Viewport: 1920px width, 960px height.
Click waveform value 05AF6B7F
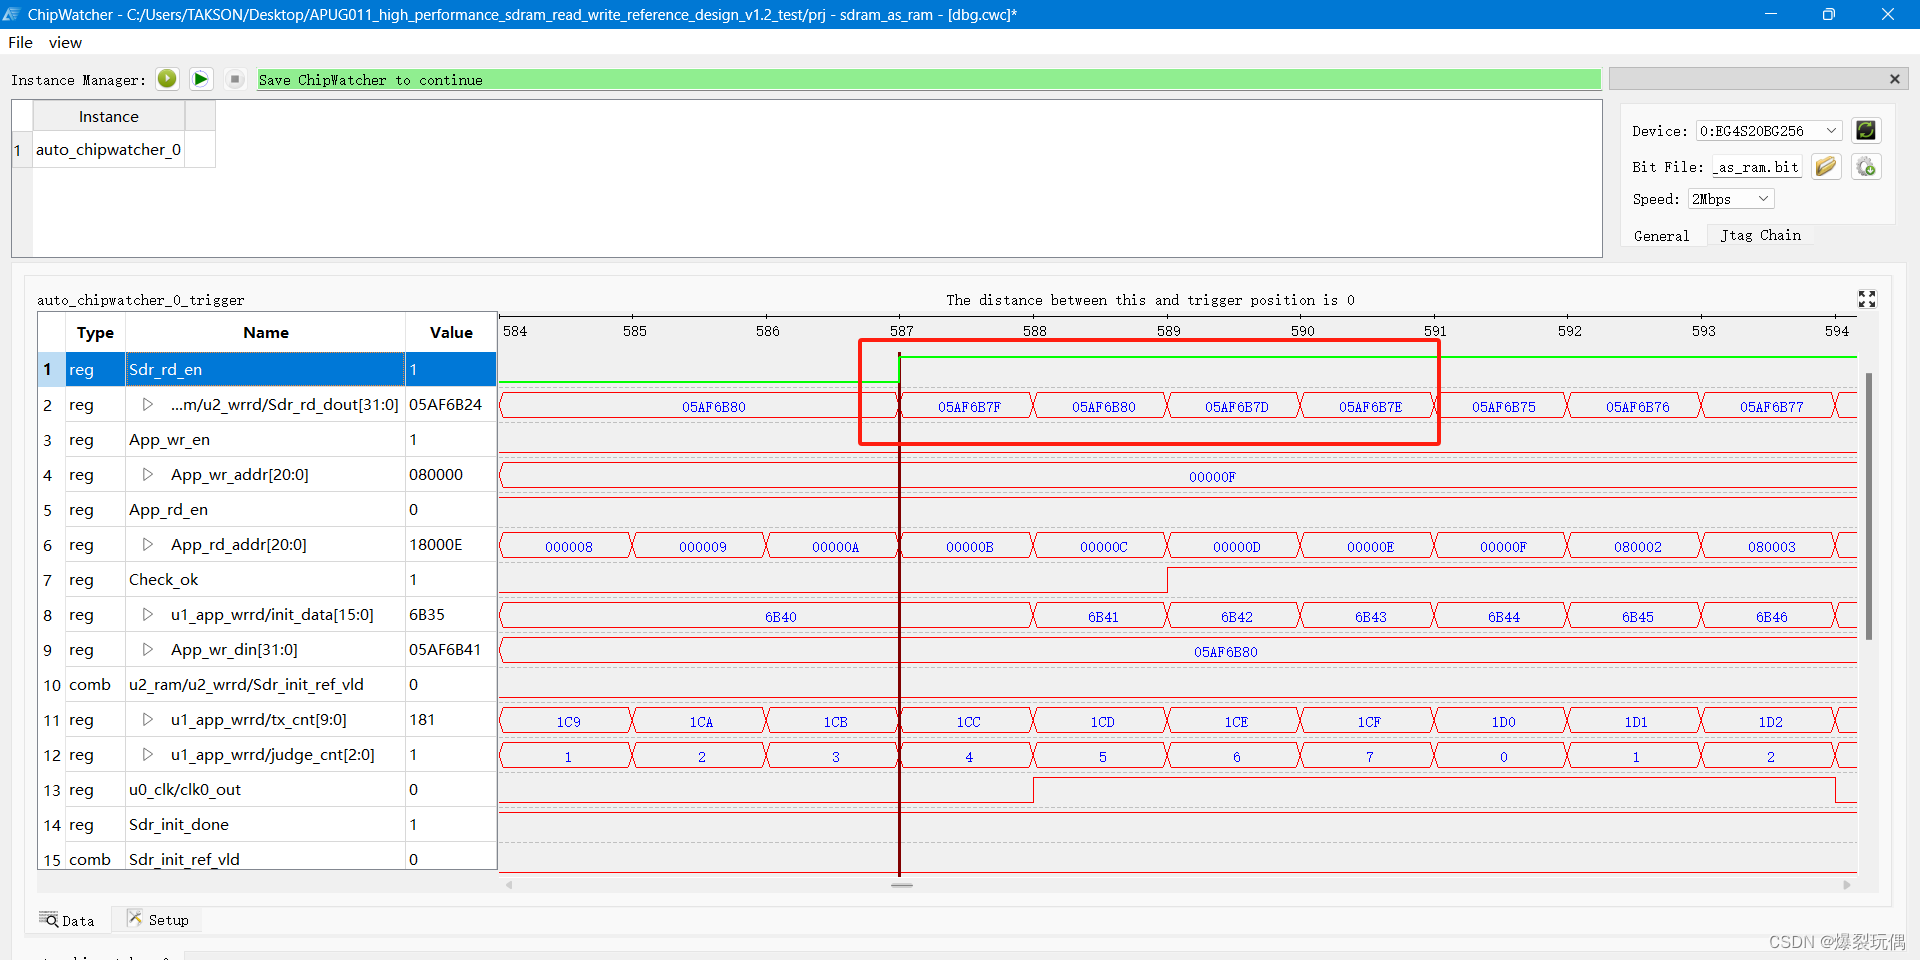968,407
